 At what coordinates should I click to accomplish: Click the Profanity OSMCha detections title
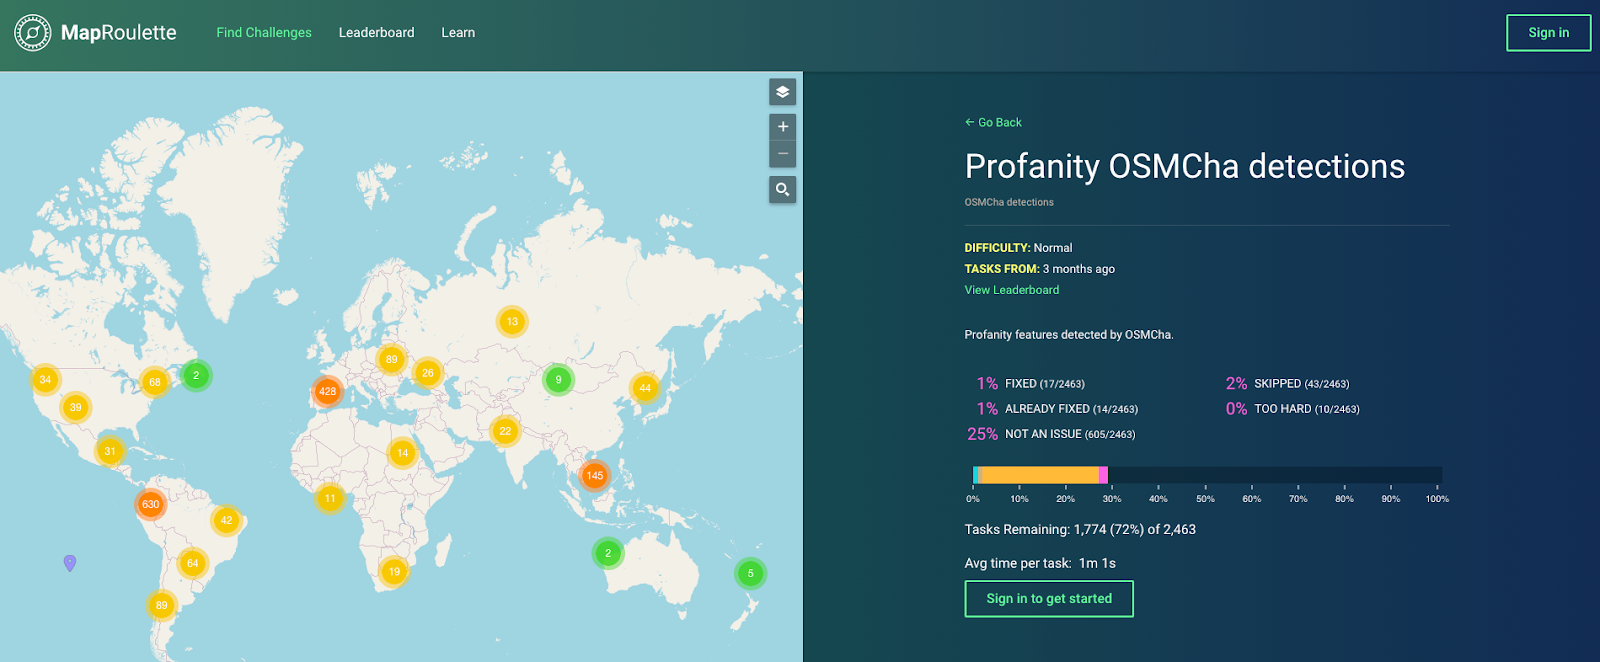click(x=1185, y=166)
